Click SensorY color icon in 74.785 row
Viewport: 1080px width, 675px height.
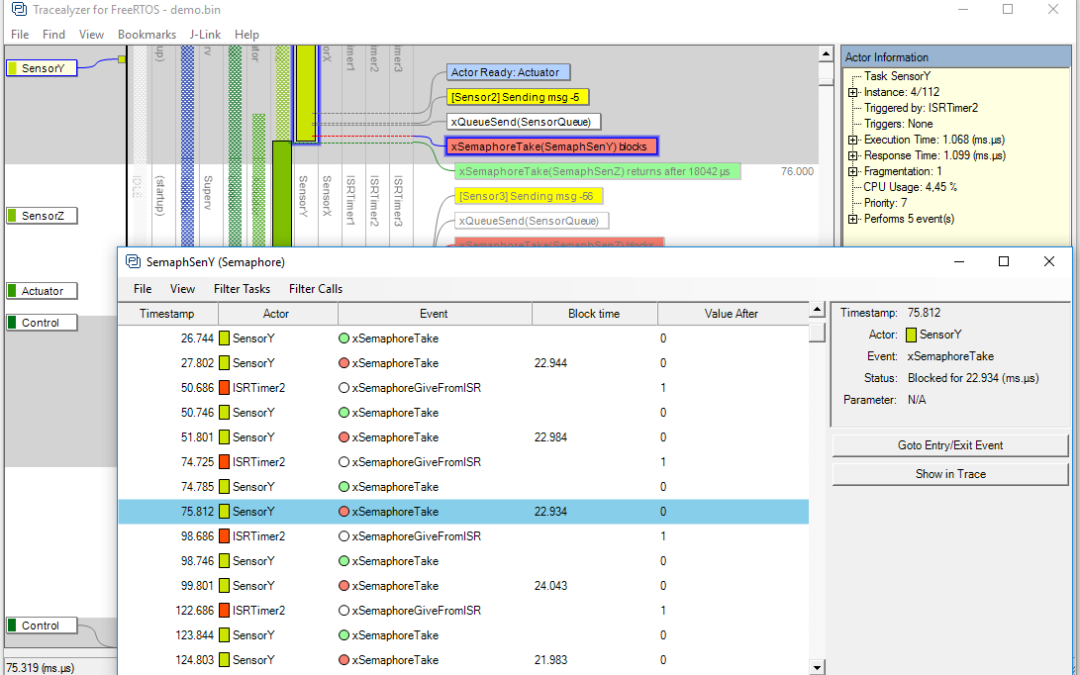pos(225,487)
